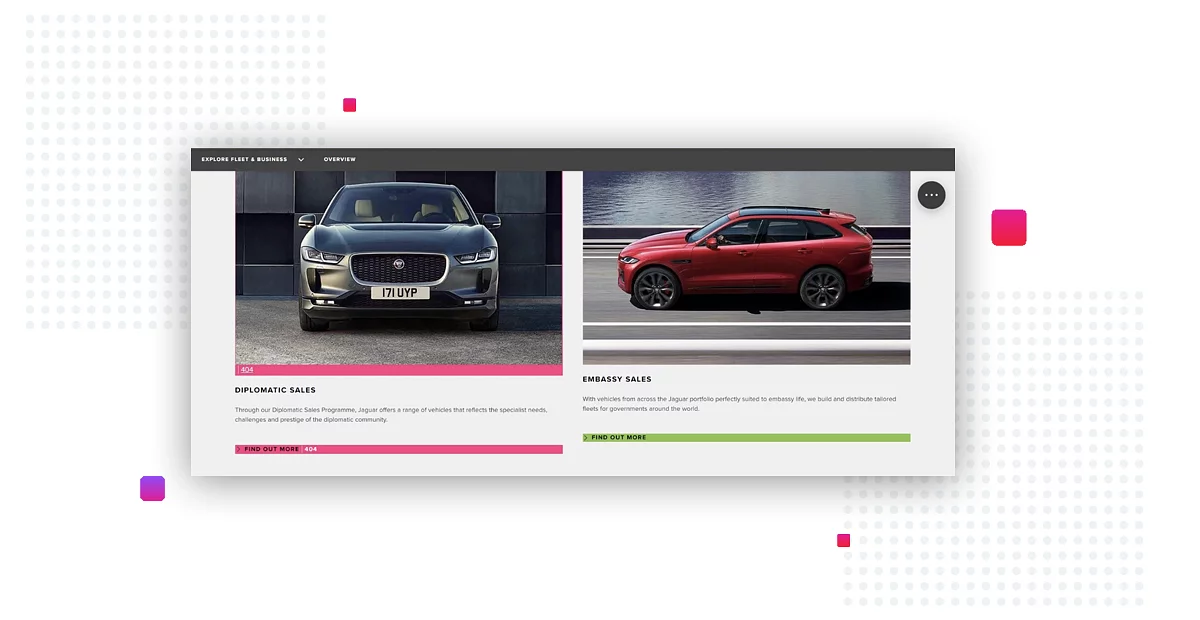The height and width of the screenshot is (620, 1200).
Task: Click the Diplomatic Sales Programme description text
Action: pos(391,415)
